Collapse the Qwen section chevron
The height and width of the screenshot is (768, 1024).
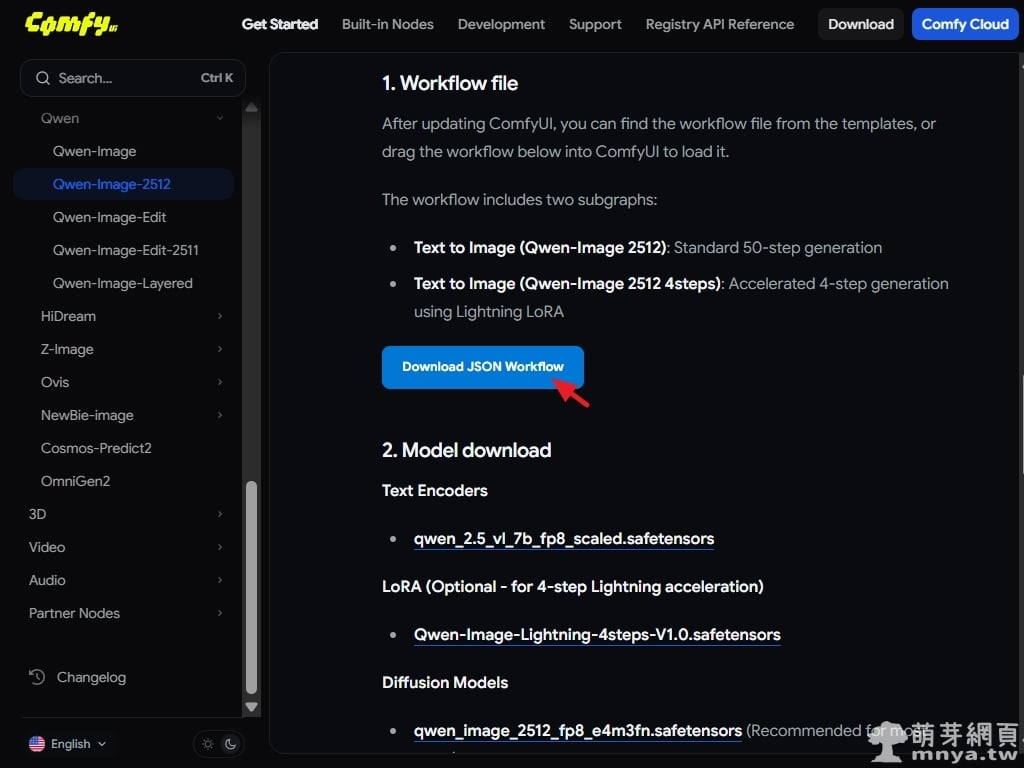coord(220,118)
